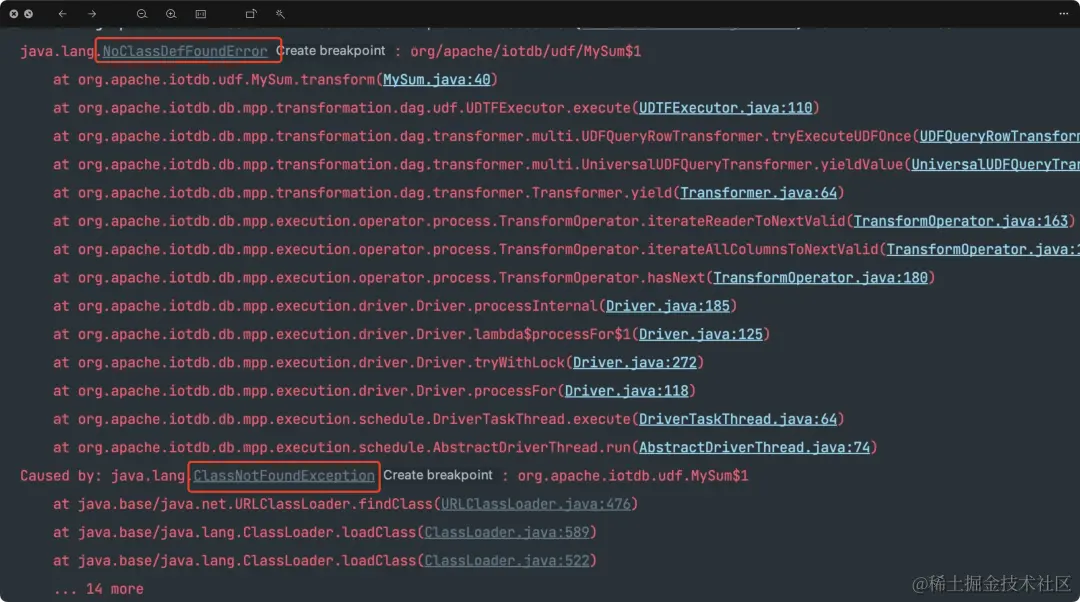
Task: Close the image viewer with the X icon
Action: tap(14, 14)
